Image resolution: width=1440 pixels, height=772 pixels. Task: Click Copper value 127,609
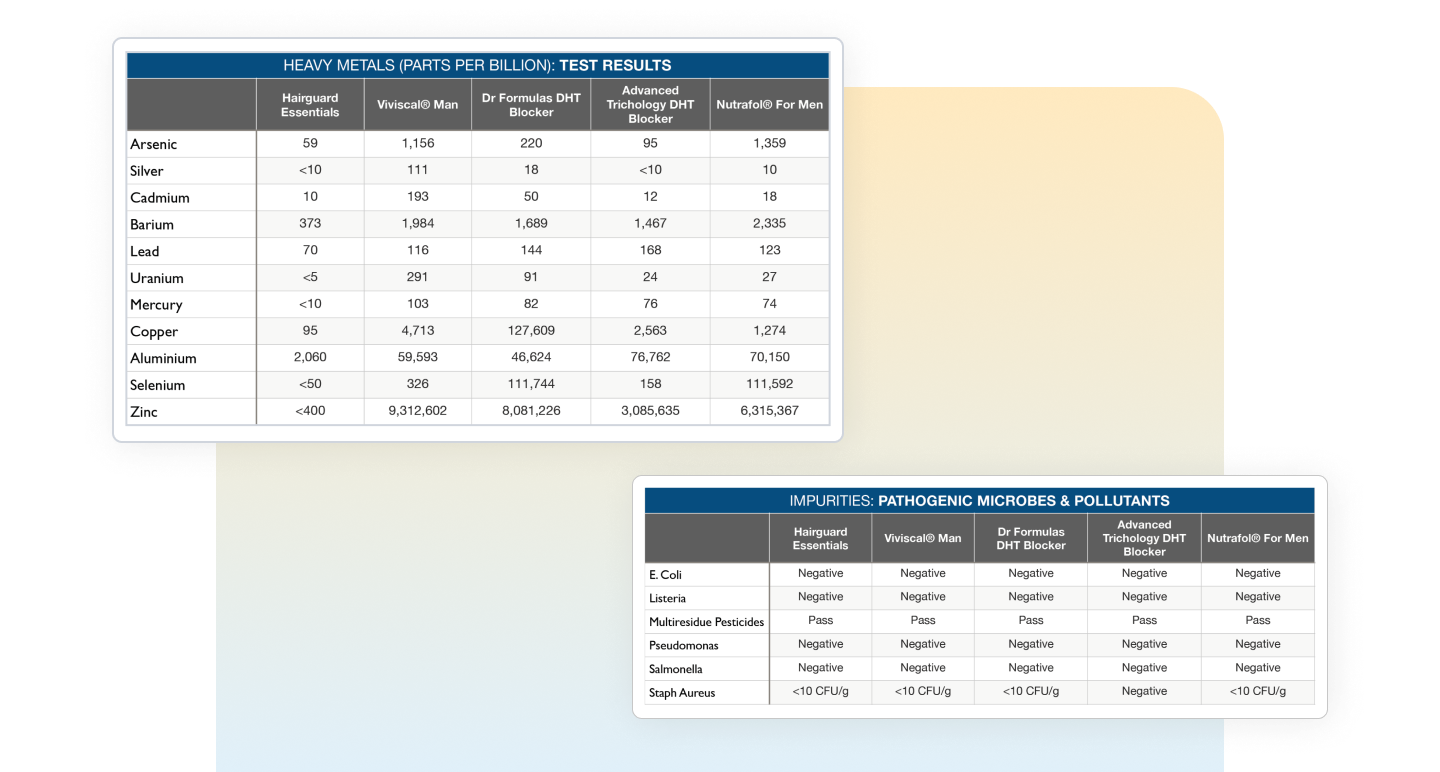coord(531,330)
